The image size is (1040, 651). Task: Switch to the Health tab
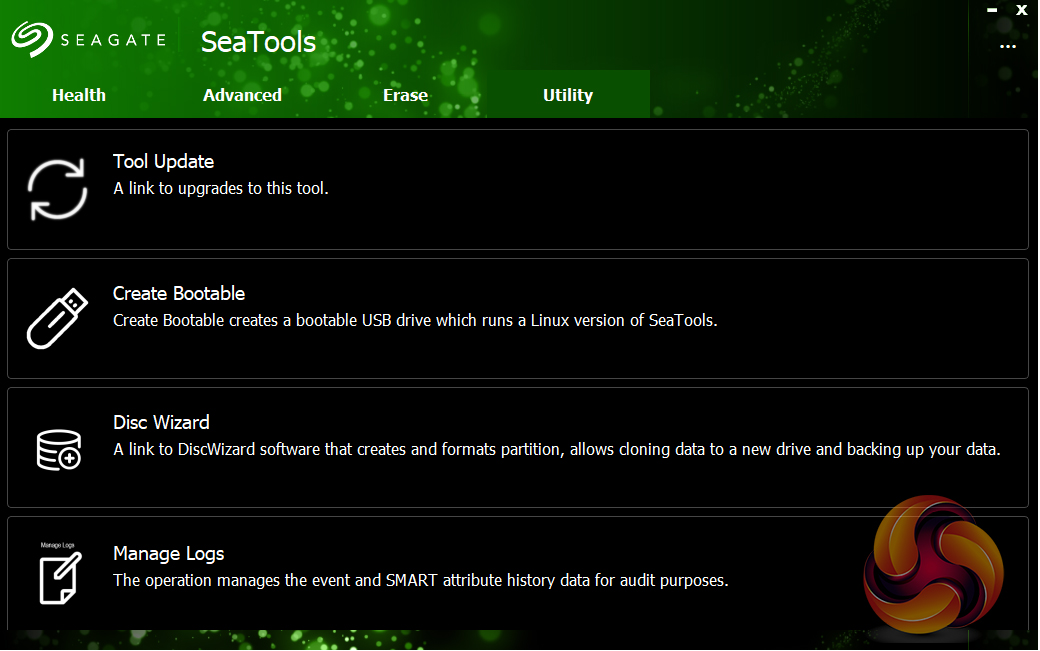tap(79, 96)
